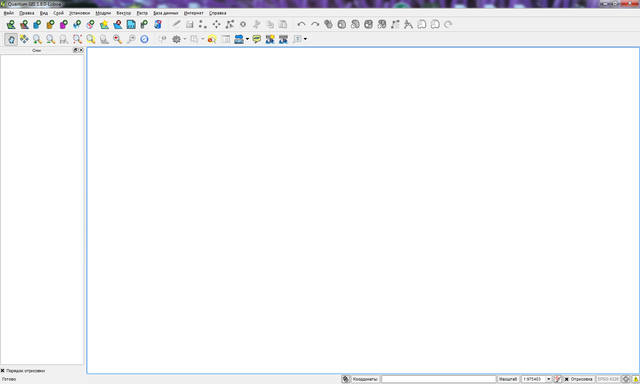Select the Zoom Out magnifier tool
The image size is (640, 384).
[50, 39]
